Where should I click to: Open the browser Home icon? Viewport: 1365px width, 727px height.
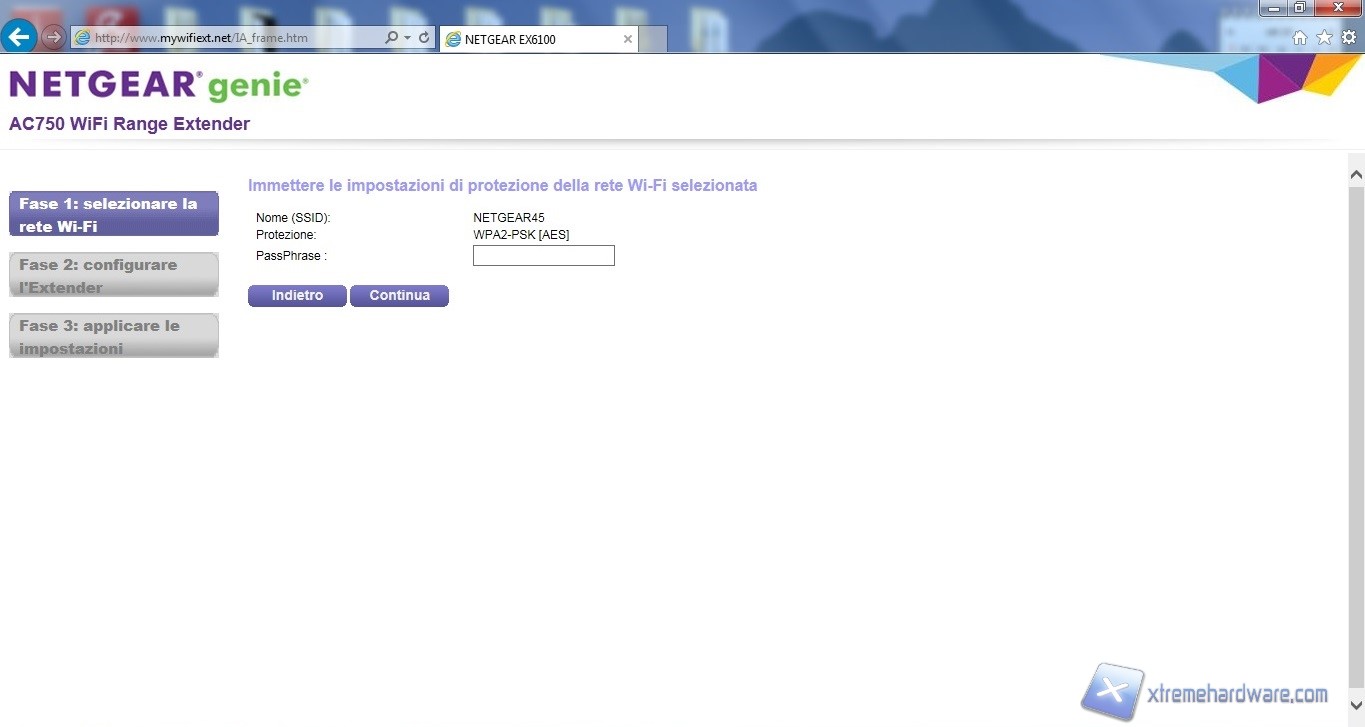pos(1299,38)
